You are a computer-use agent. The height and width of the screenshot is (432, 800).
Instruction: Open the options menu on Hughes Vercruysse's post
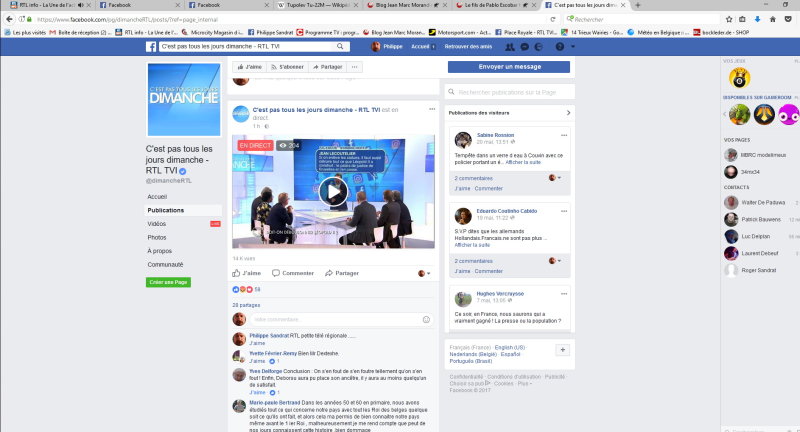pos(564,294)
